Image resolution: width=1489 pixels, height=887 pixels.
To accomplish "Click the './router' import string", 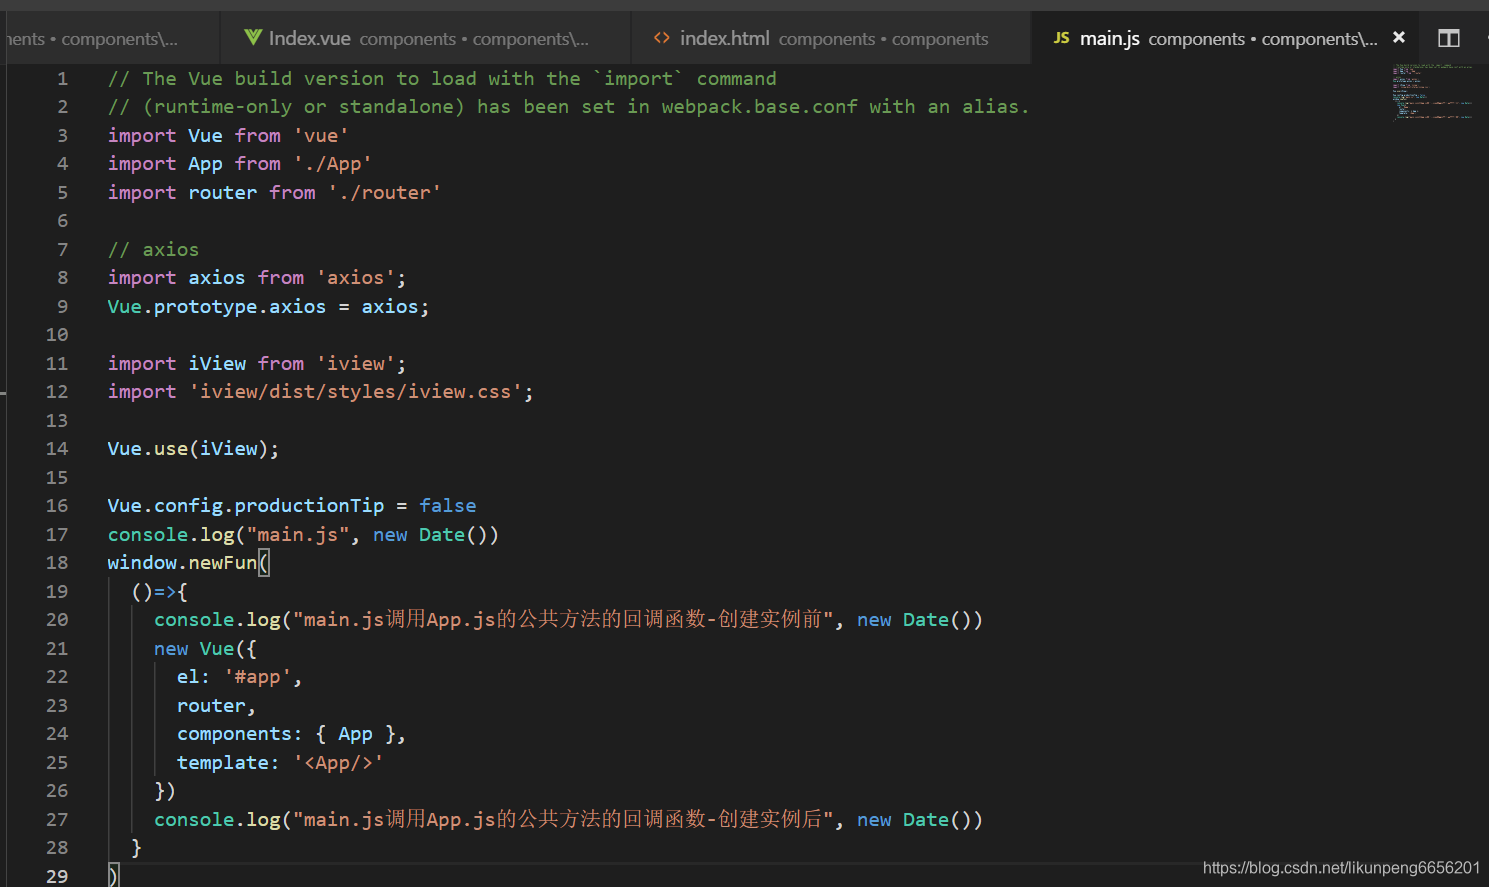I will (384, 192).
